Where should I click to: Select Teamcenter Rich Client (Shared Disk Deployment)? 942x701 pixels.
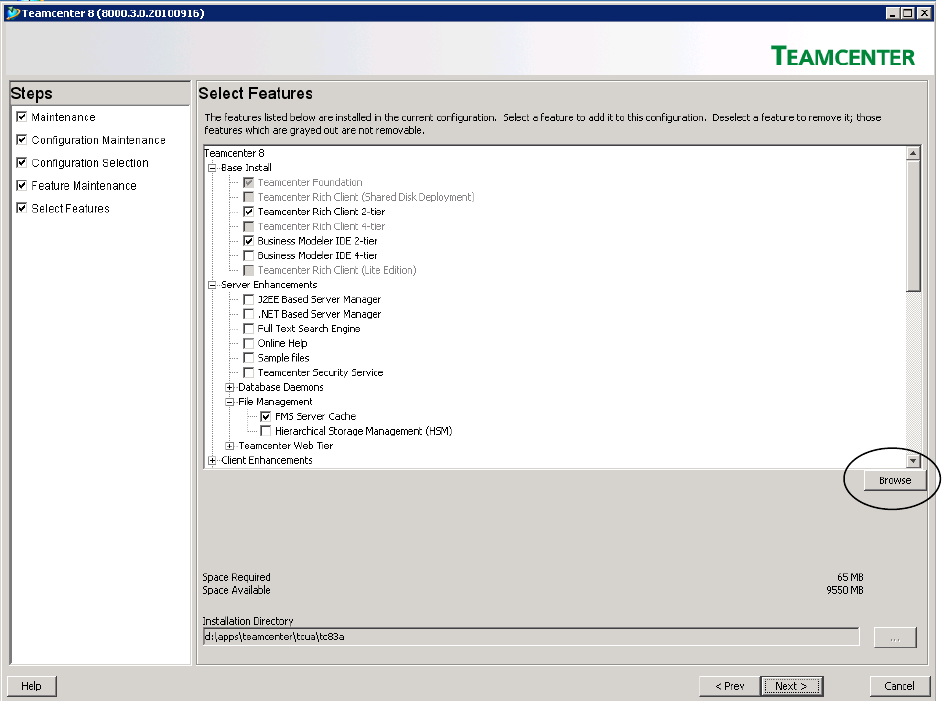(366, 197)
